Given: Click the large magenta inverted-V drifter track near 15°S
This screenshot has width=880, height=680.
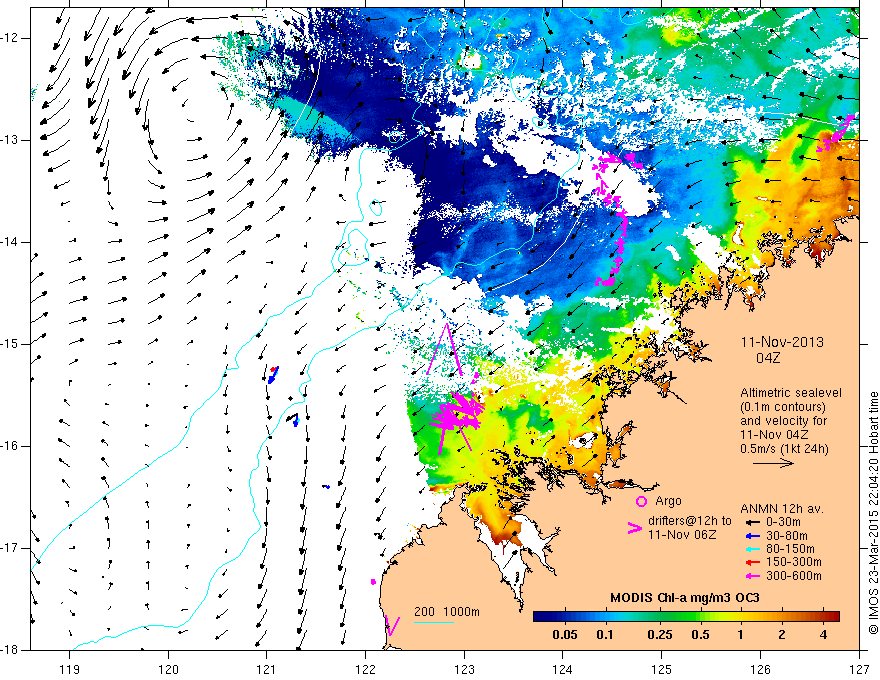Looking at the screenshot, I should point(444,349).
